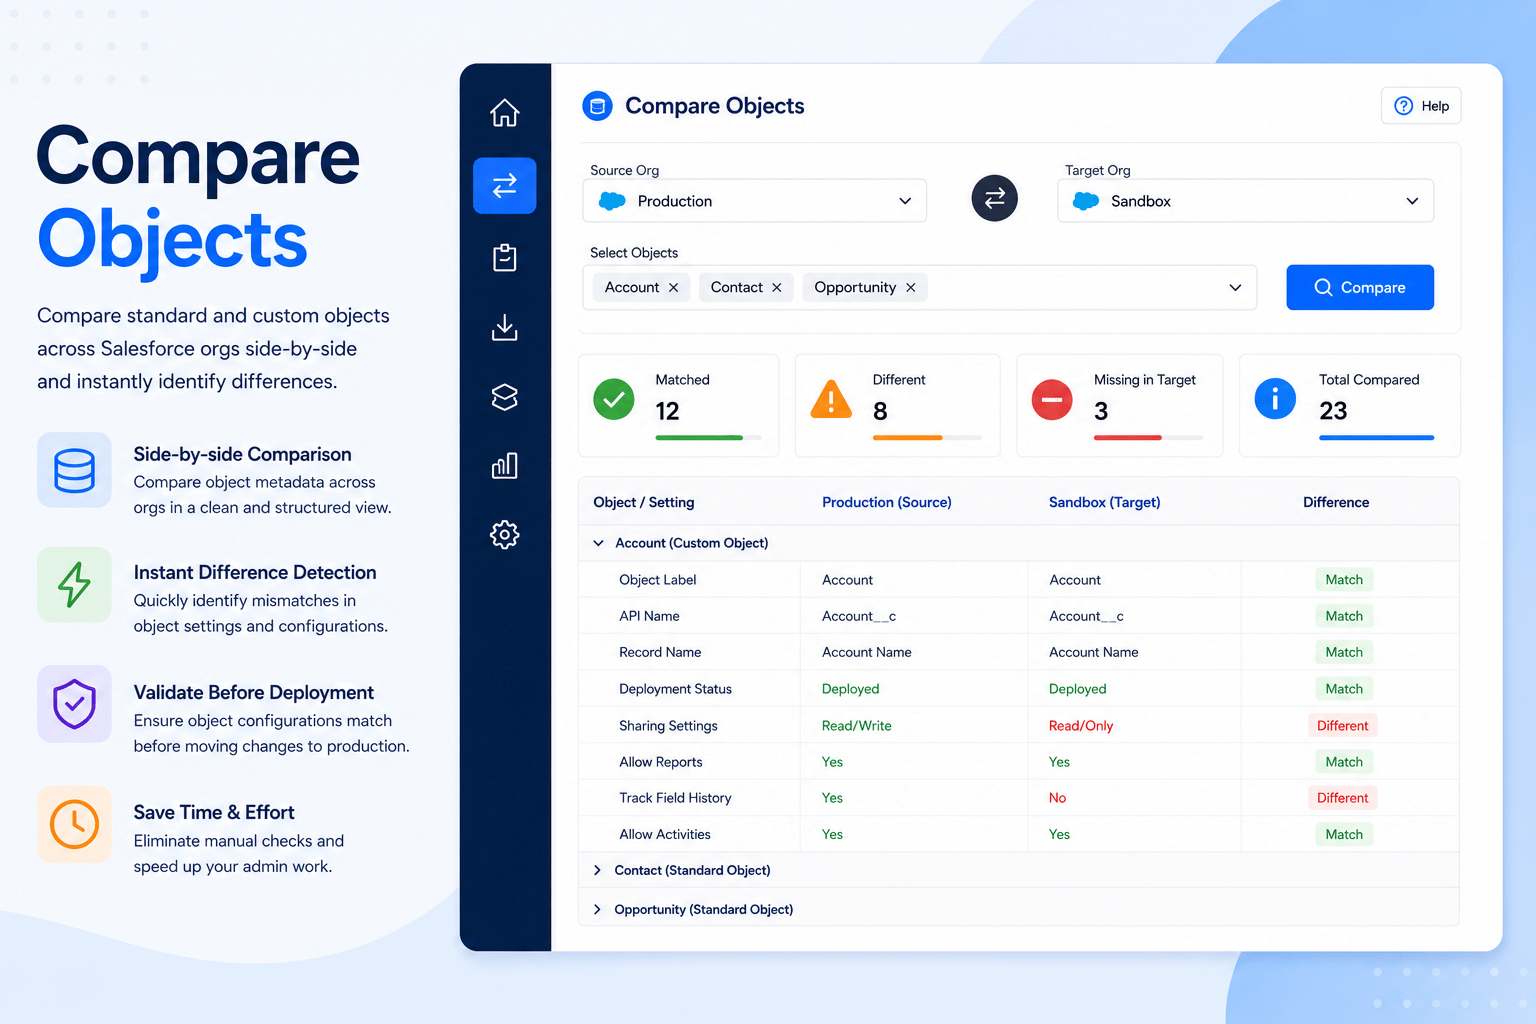Click the red minus icon on Missing in Target
Screen dimensions: 1536x1024
click(x=1051, y=400)
